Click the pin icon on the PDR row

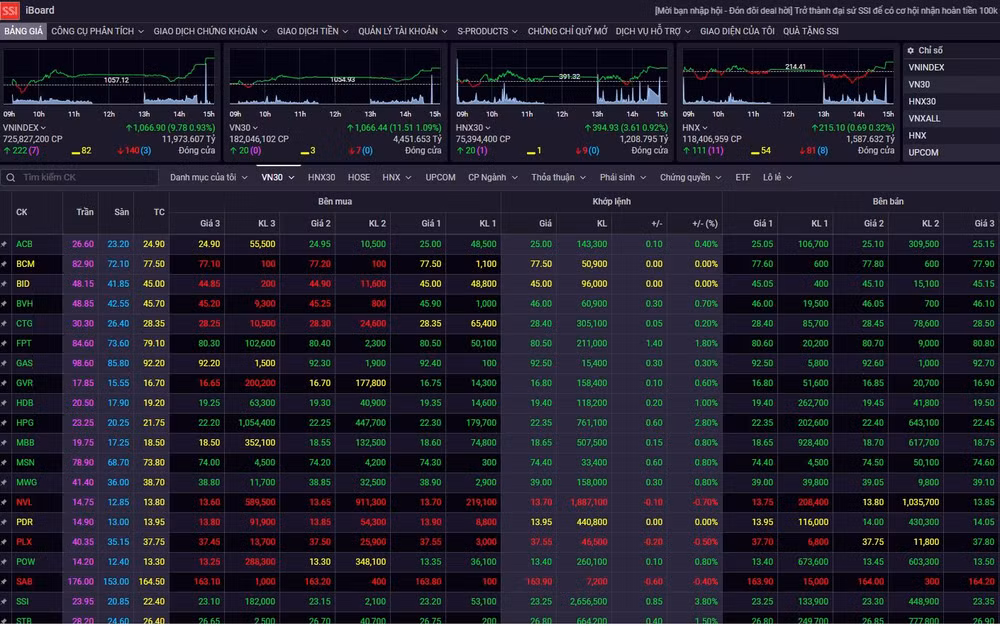tap(4, 522)
